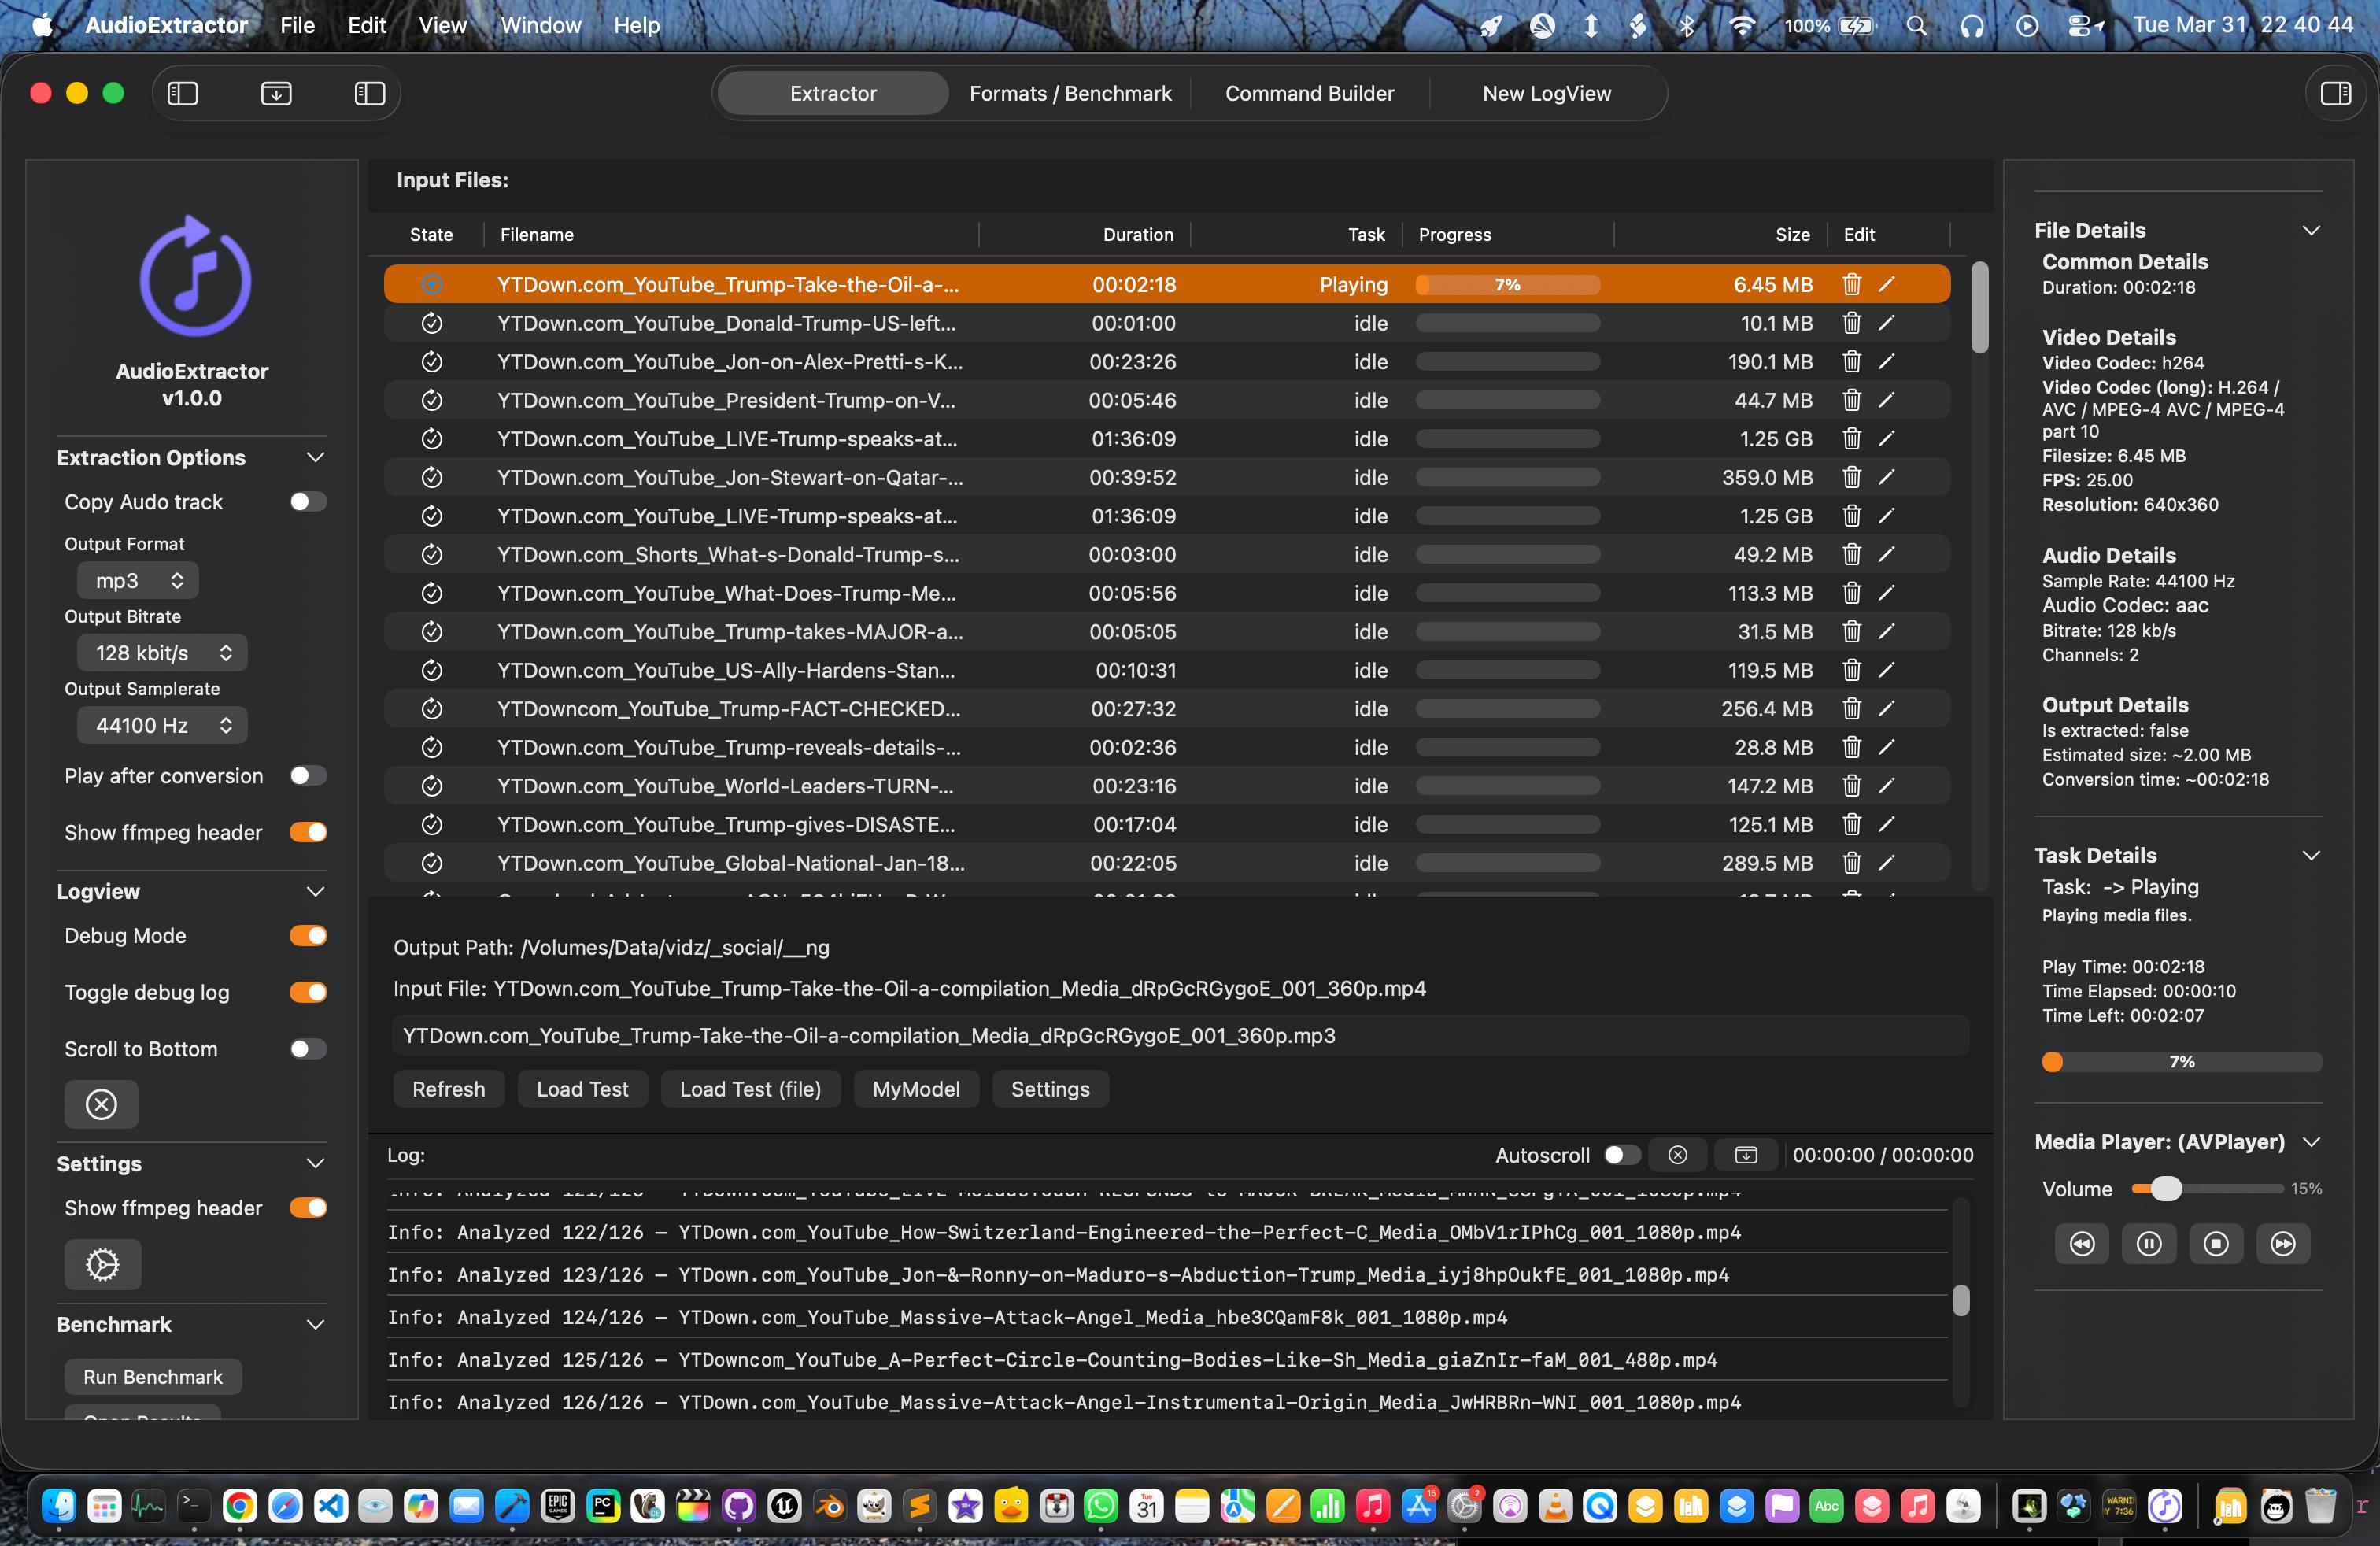The width and height of the screenshot is (2380, 1546).
Task: Toggle the right inspector panel icon
Action: tap(2335, 93)
